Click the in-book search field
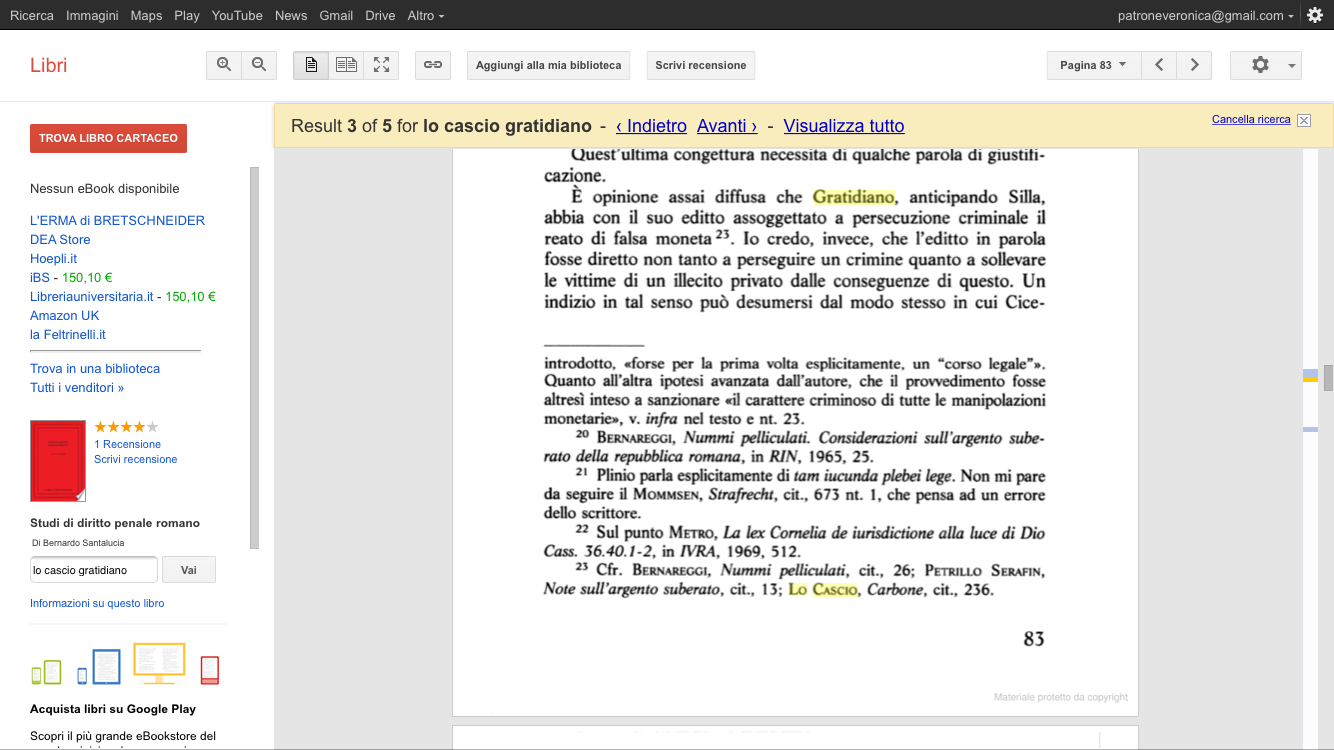 94,570
